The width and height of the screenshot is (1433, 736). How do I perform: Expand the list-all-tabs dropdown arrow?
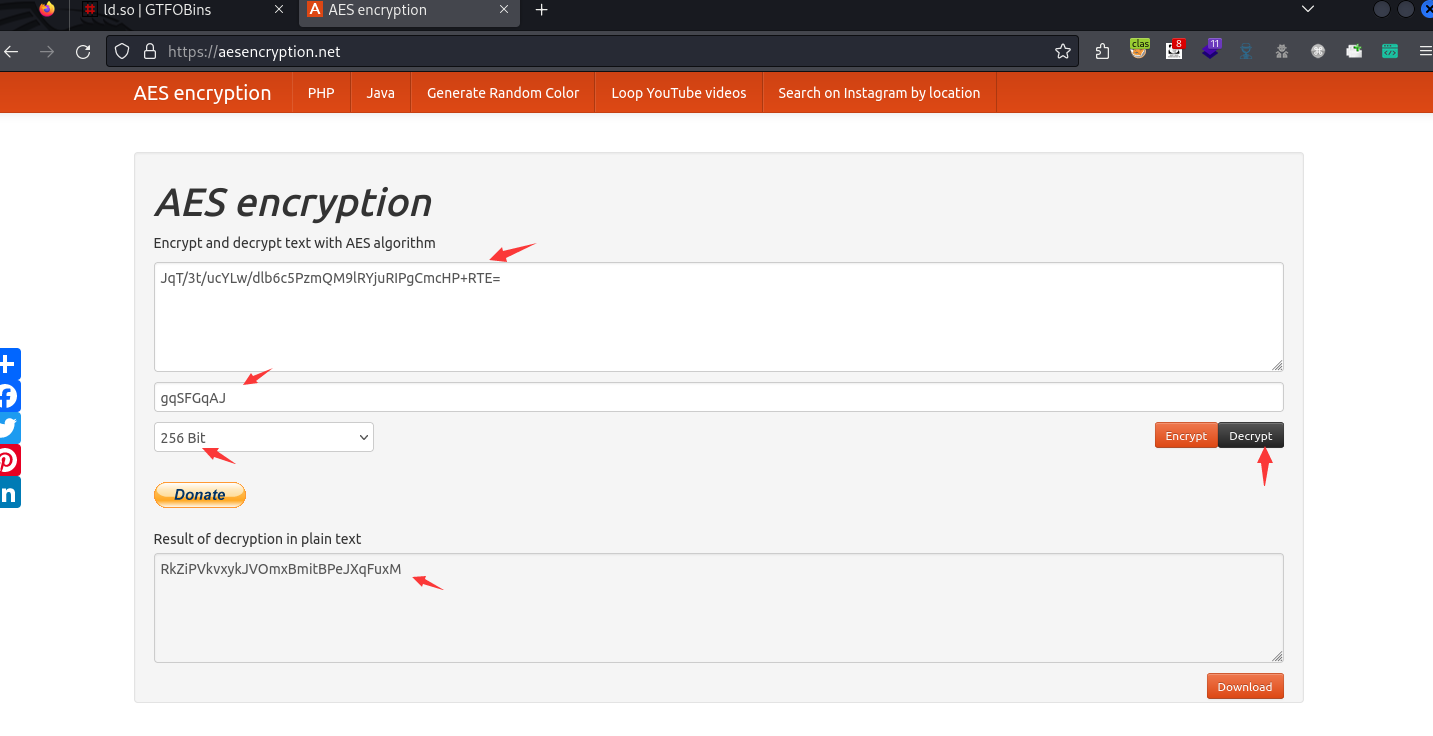(1307, 9)
